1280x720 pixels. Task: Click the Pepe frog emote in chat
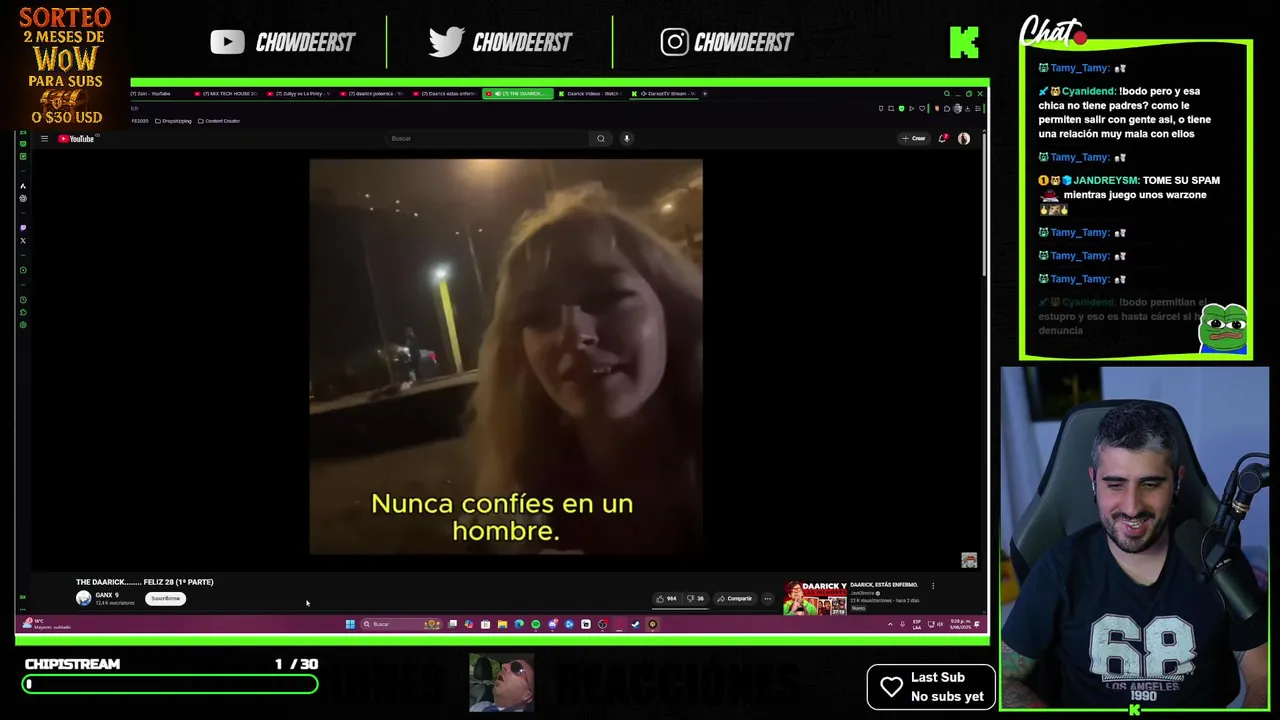click(1225, 330)
